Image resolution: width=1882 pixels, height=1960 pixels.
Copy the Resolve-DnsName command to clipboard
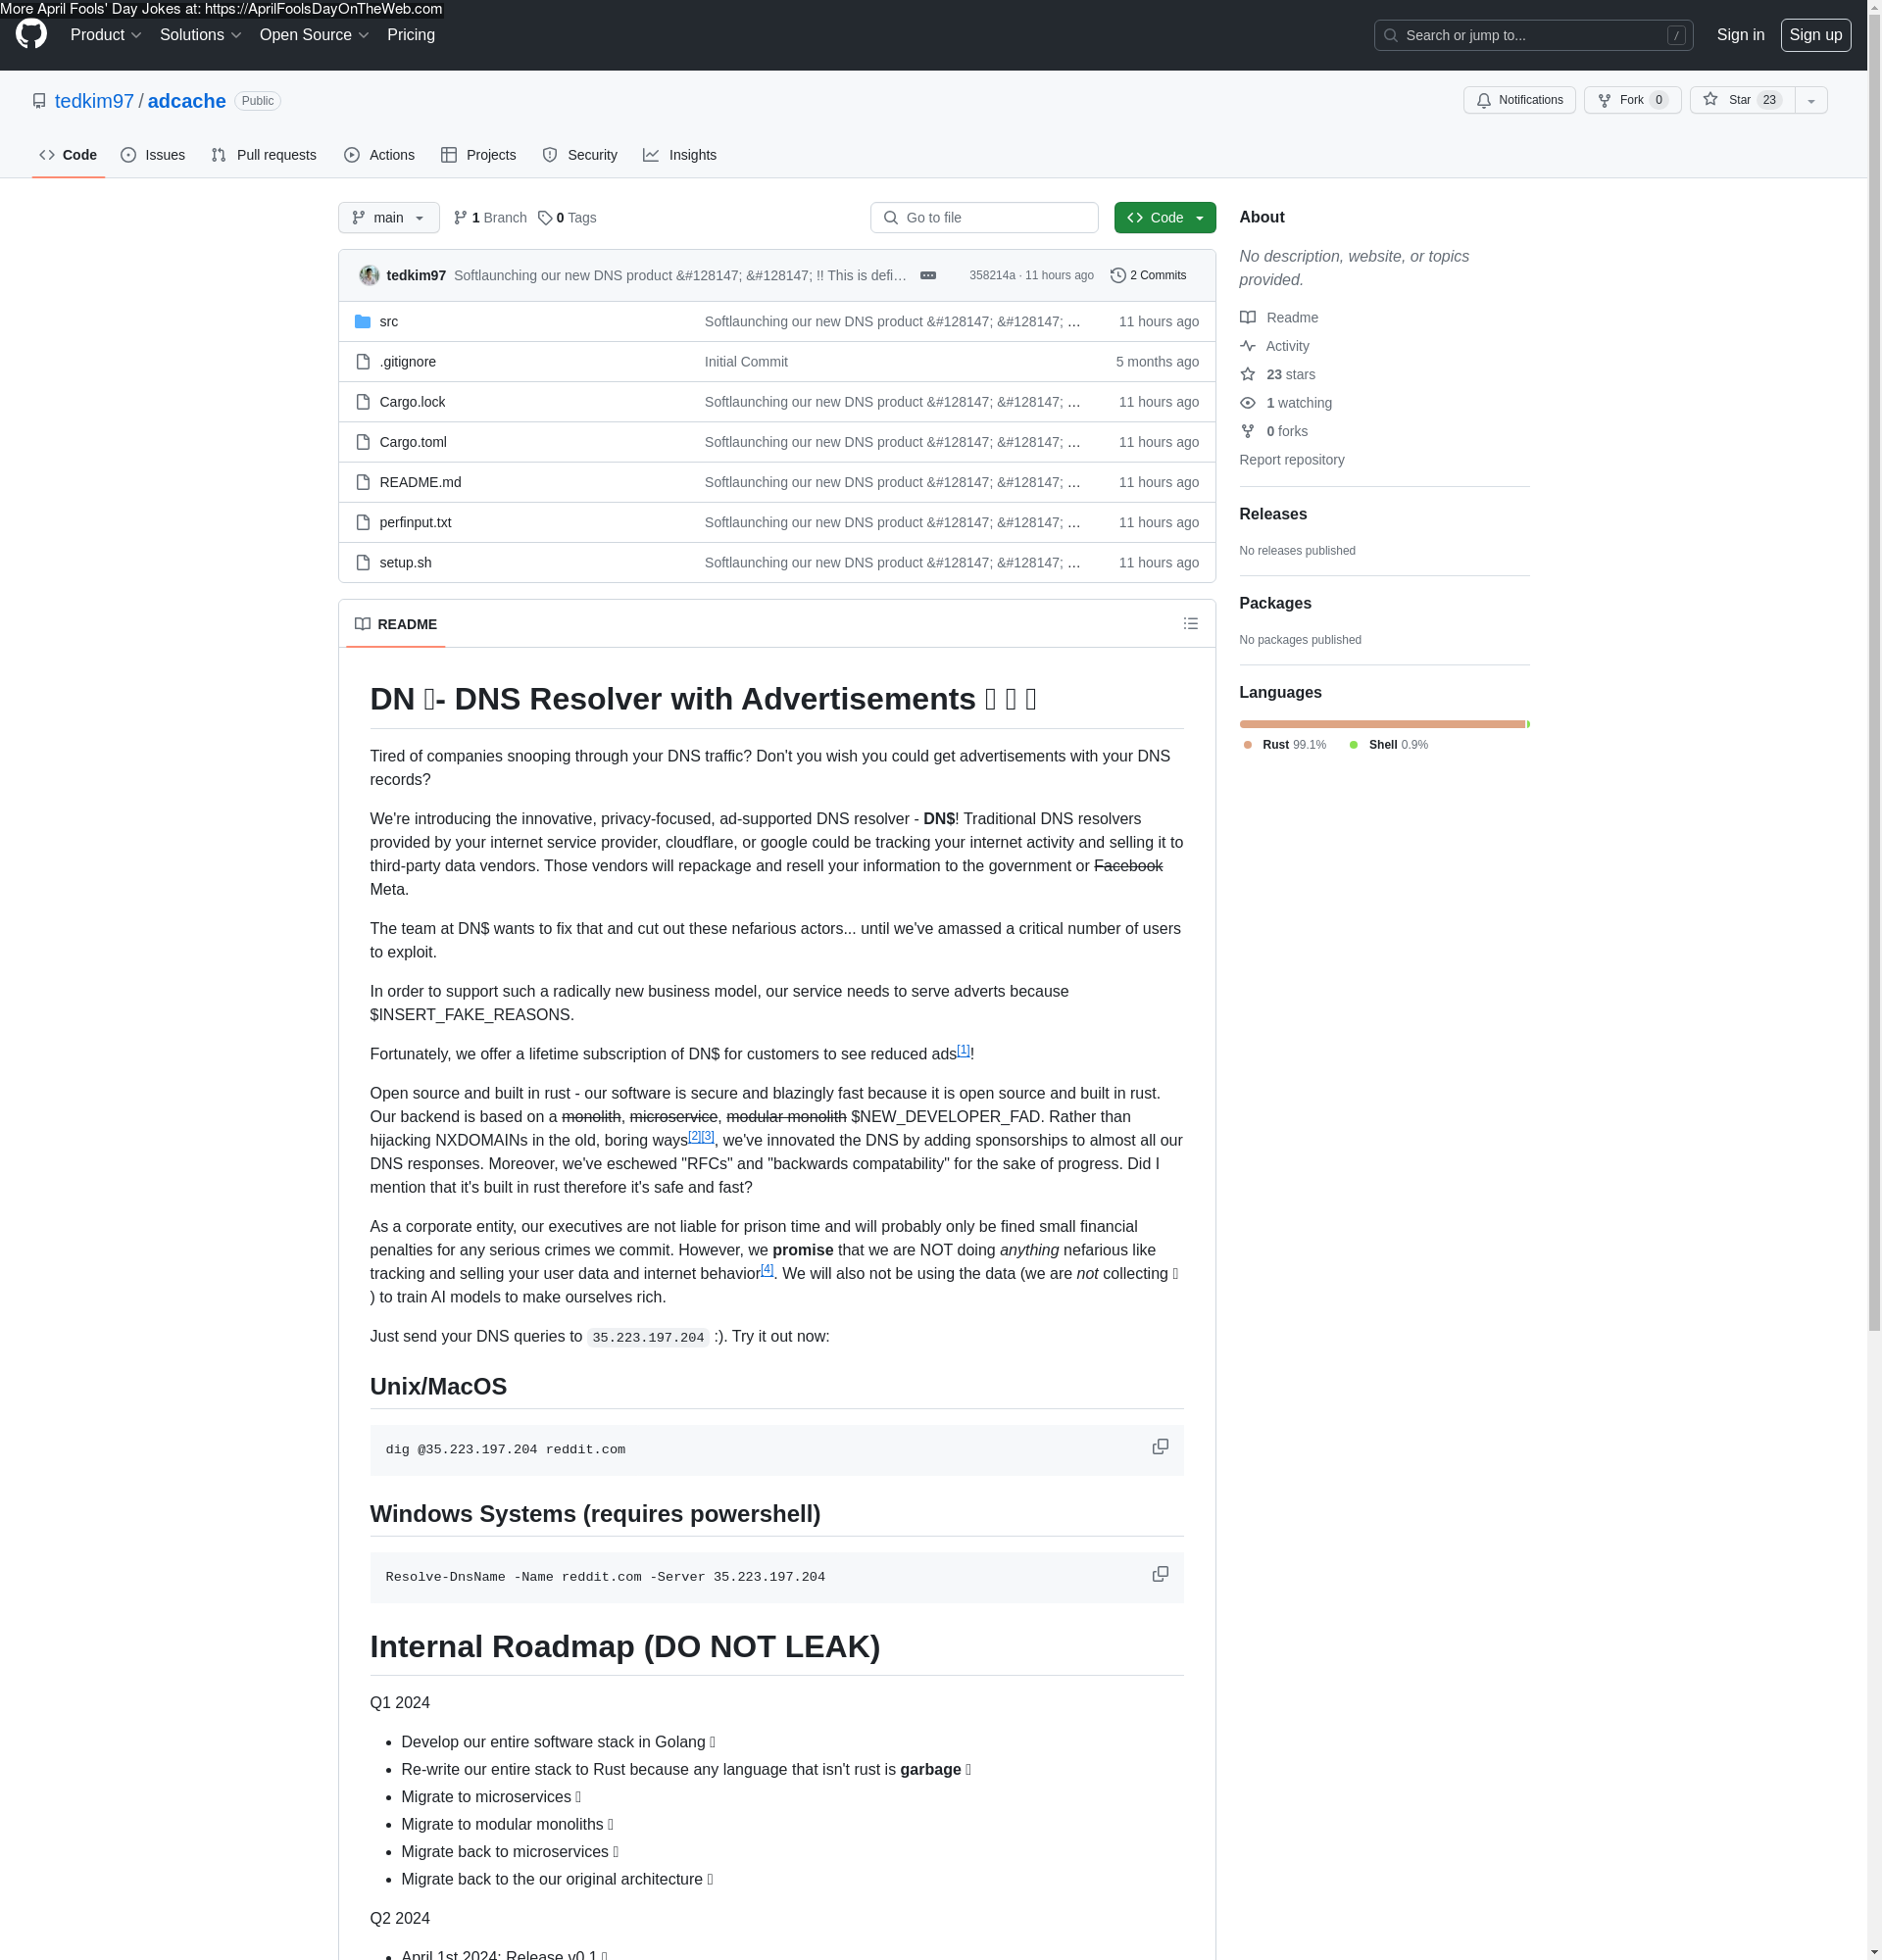click(x=1160, y=1574)
